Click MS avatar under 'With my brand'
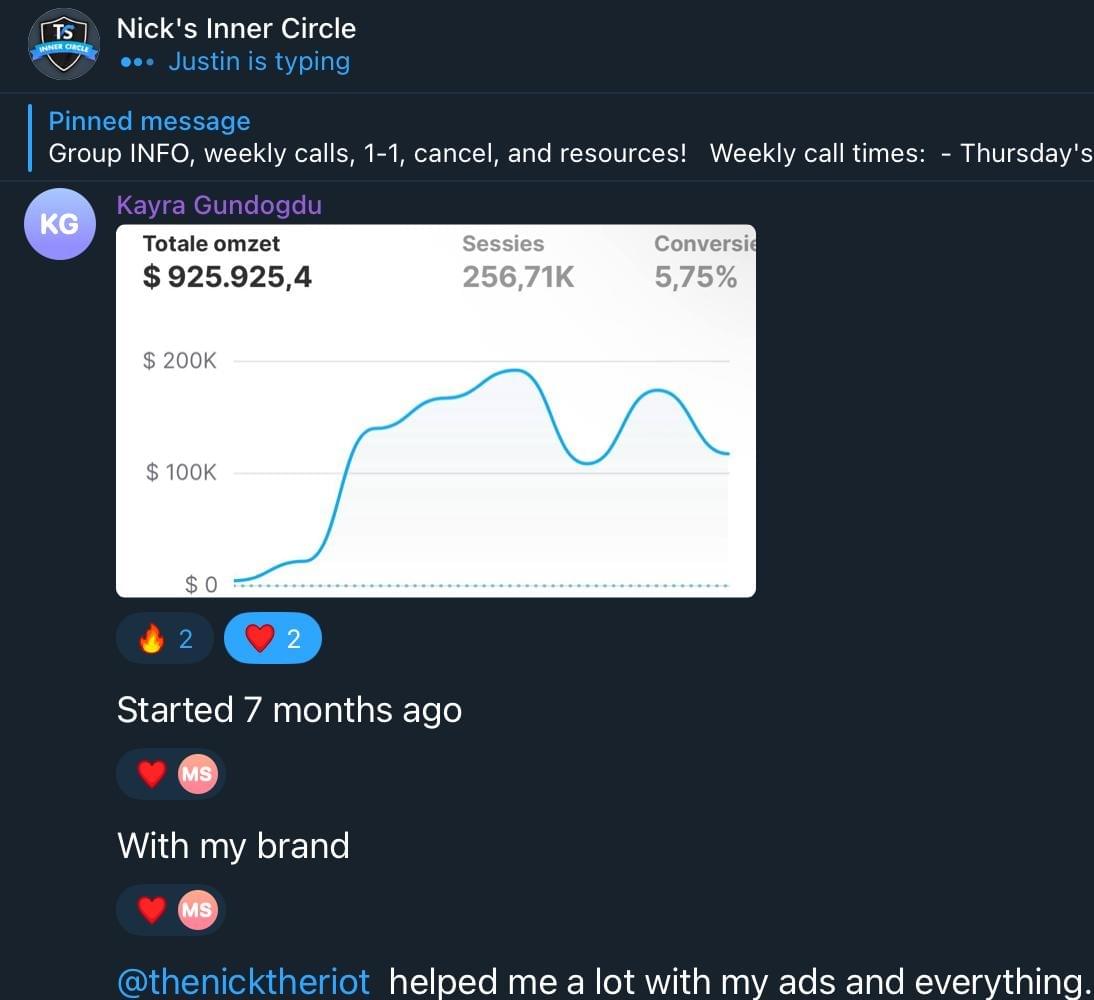The width and height of the screenshot is (1094, 1000). click(x=197, y=910)
